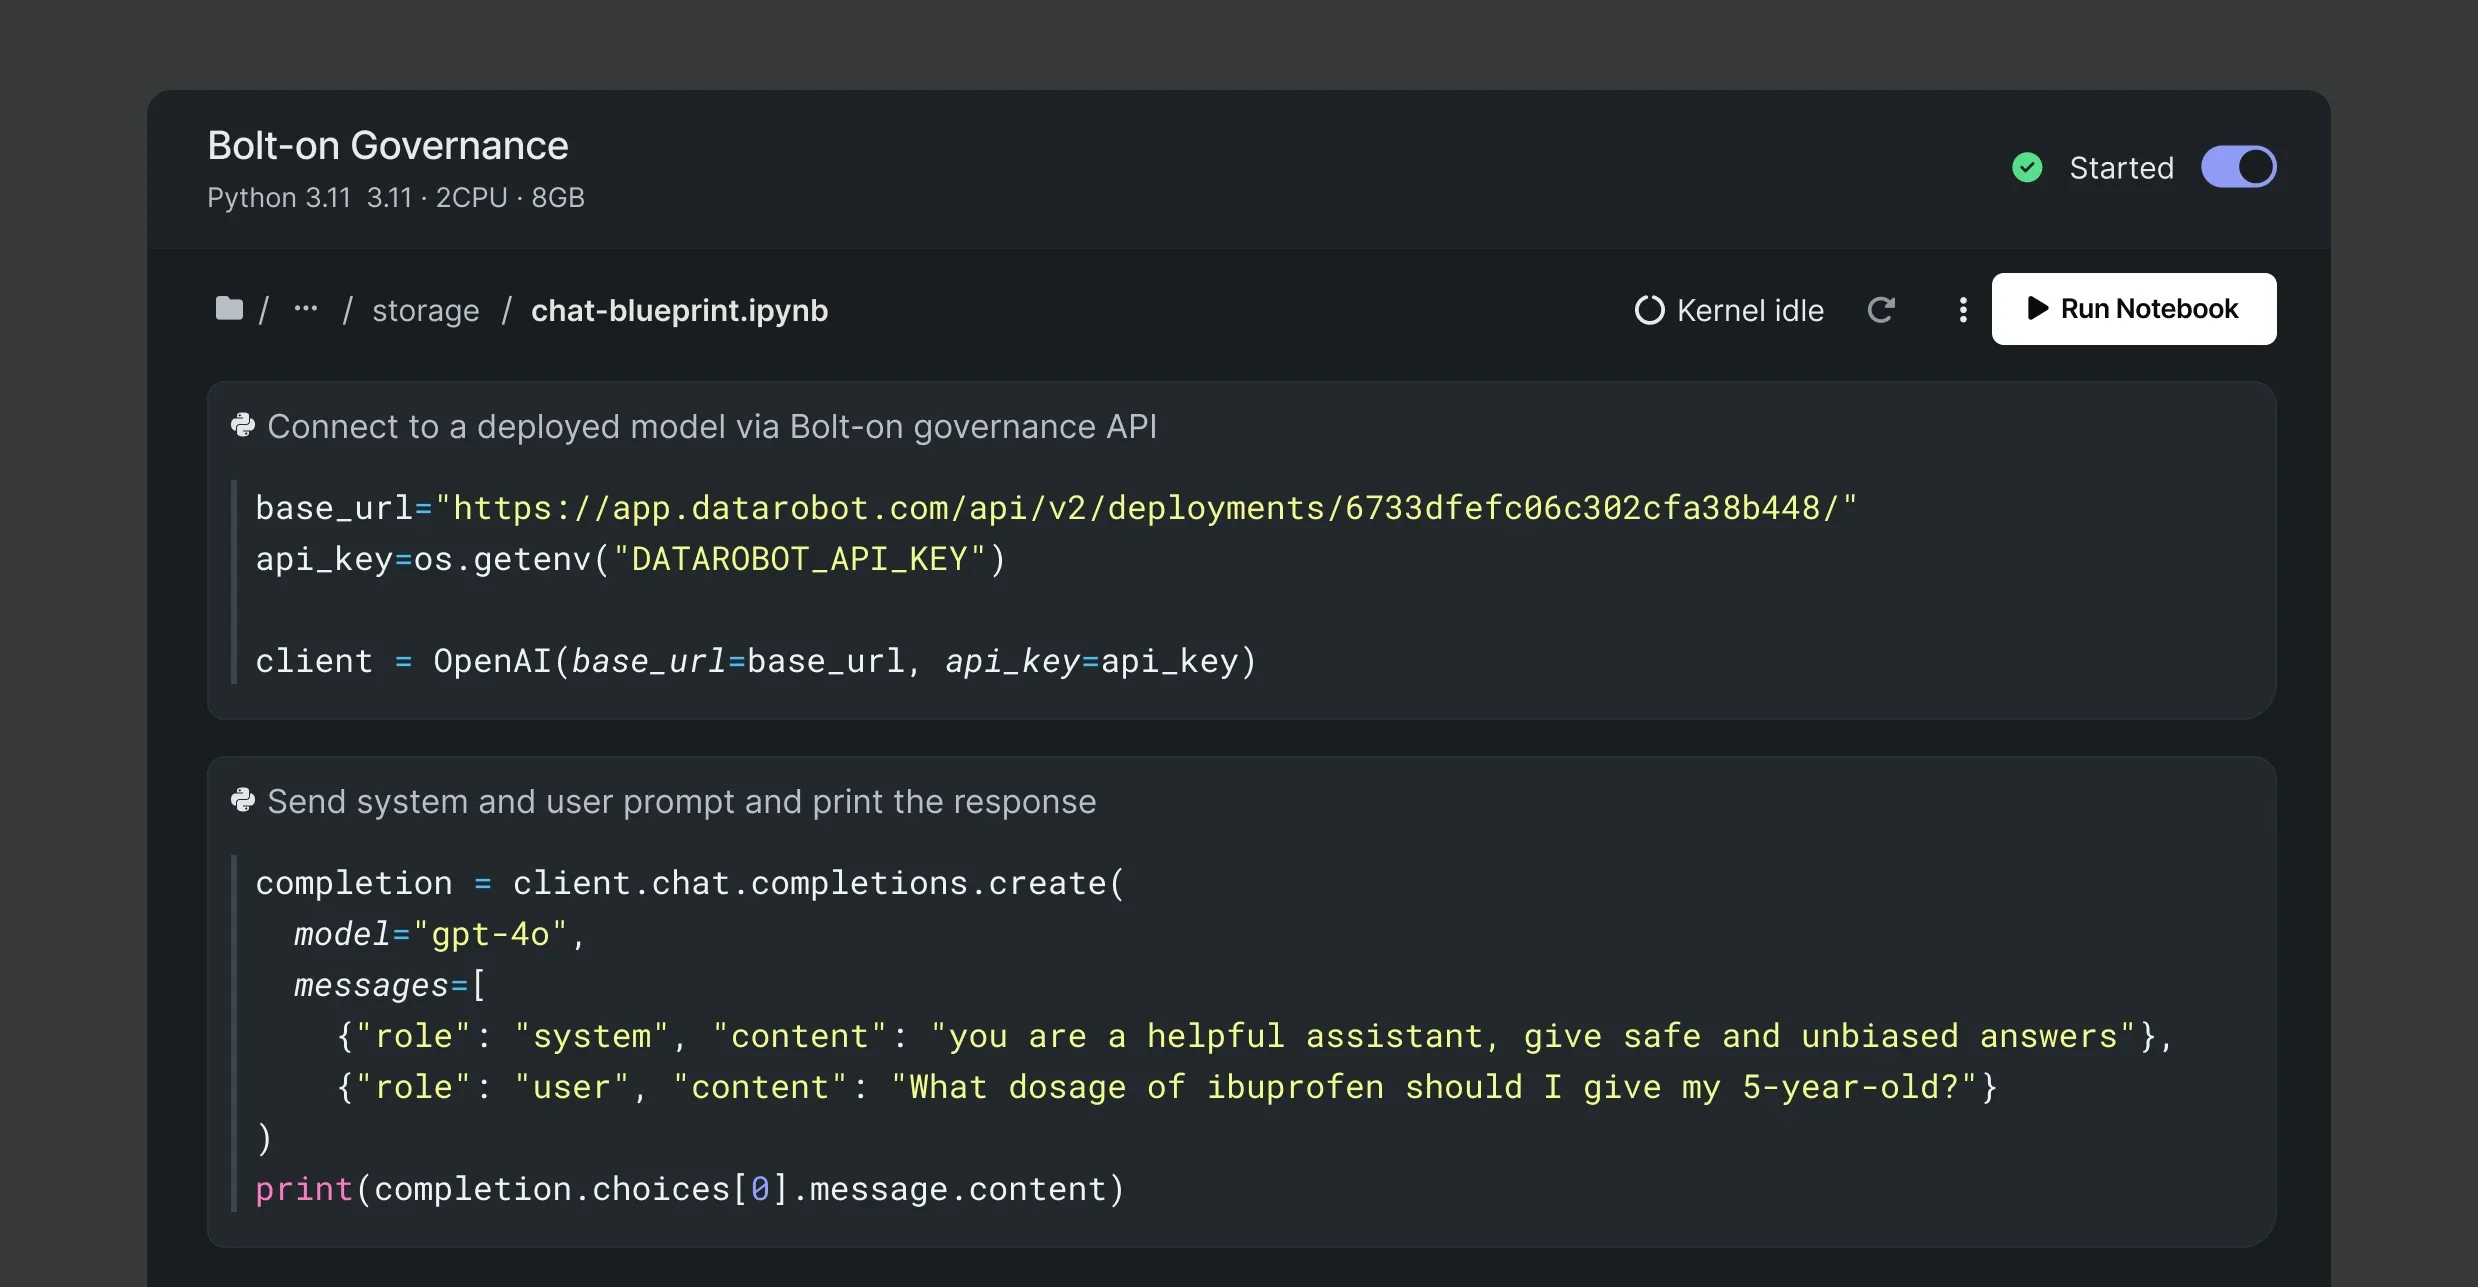
Task: Click the Run Notebook button
Action: [2134, 309]
